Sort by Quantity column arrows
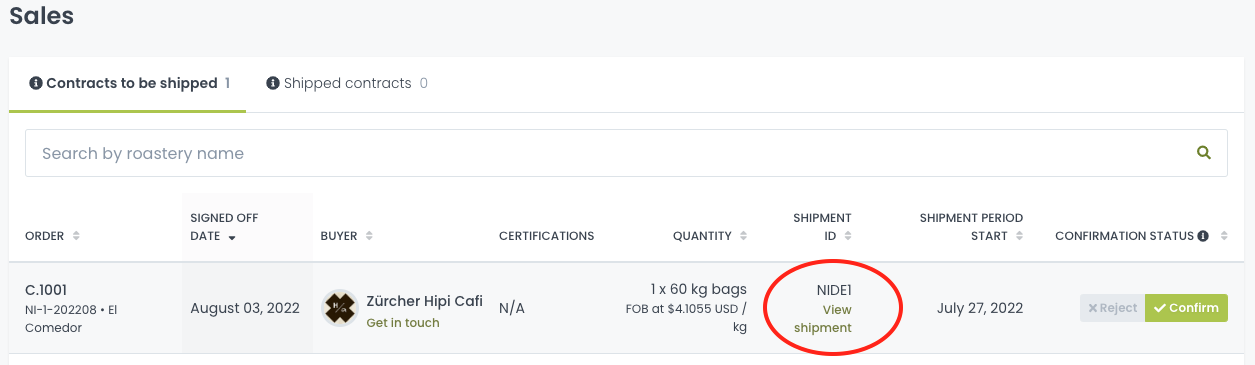Screen dimensions: 1255x365 (x=742, y=236)
